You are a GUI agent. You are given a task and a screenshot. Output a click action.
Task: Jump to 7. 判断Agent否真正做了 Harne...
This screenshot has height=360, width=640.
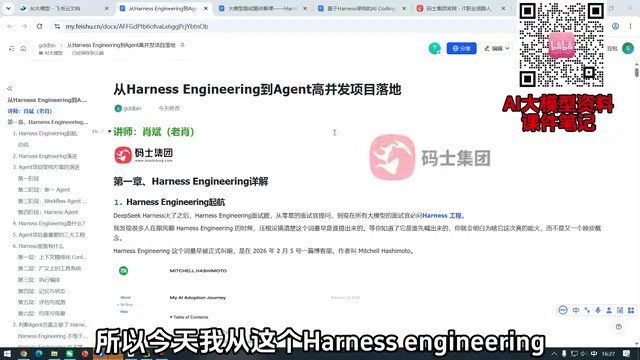click(50, 325)
